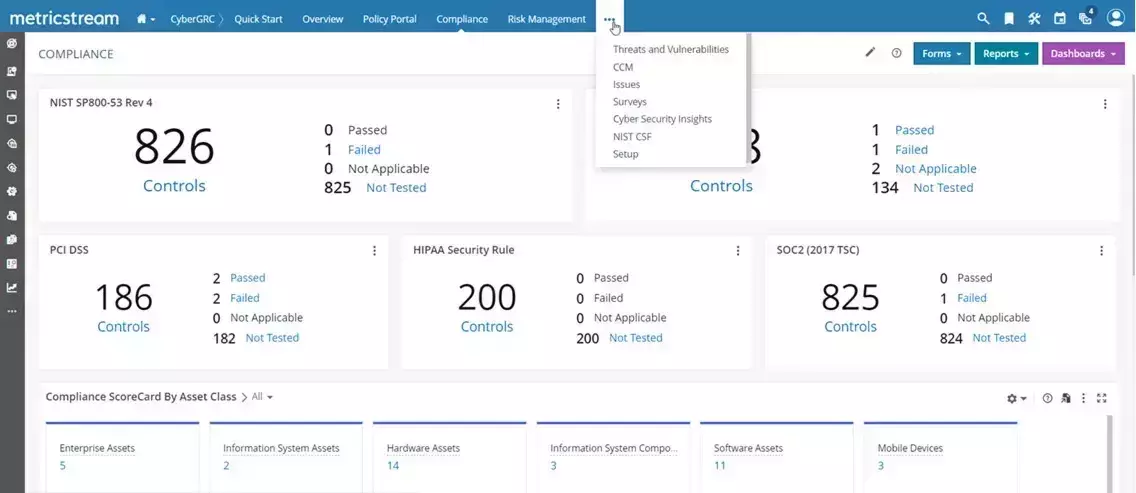1136x493 pixels.
Task: Select Threats and Vulnerabilities from the menu
Action: (670, 49)
